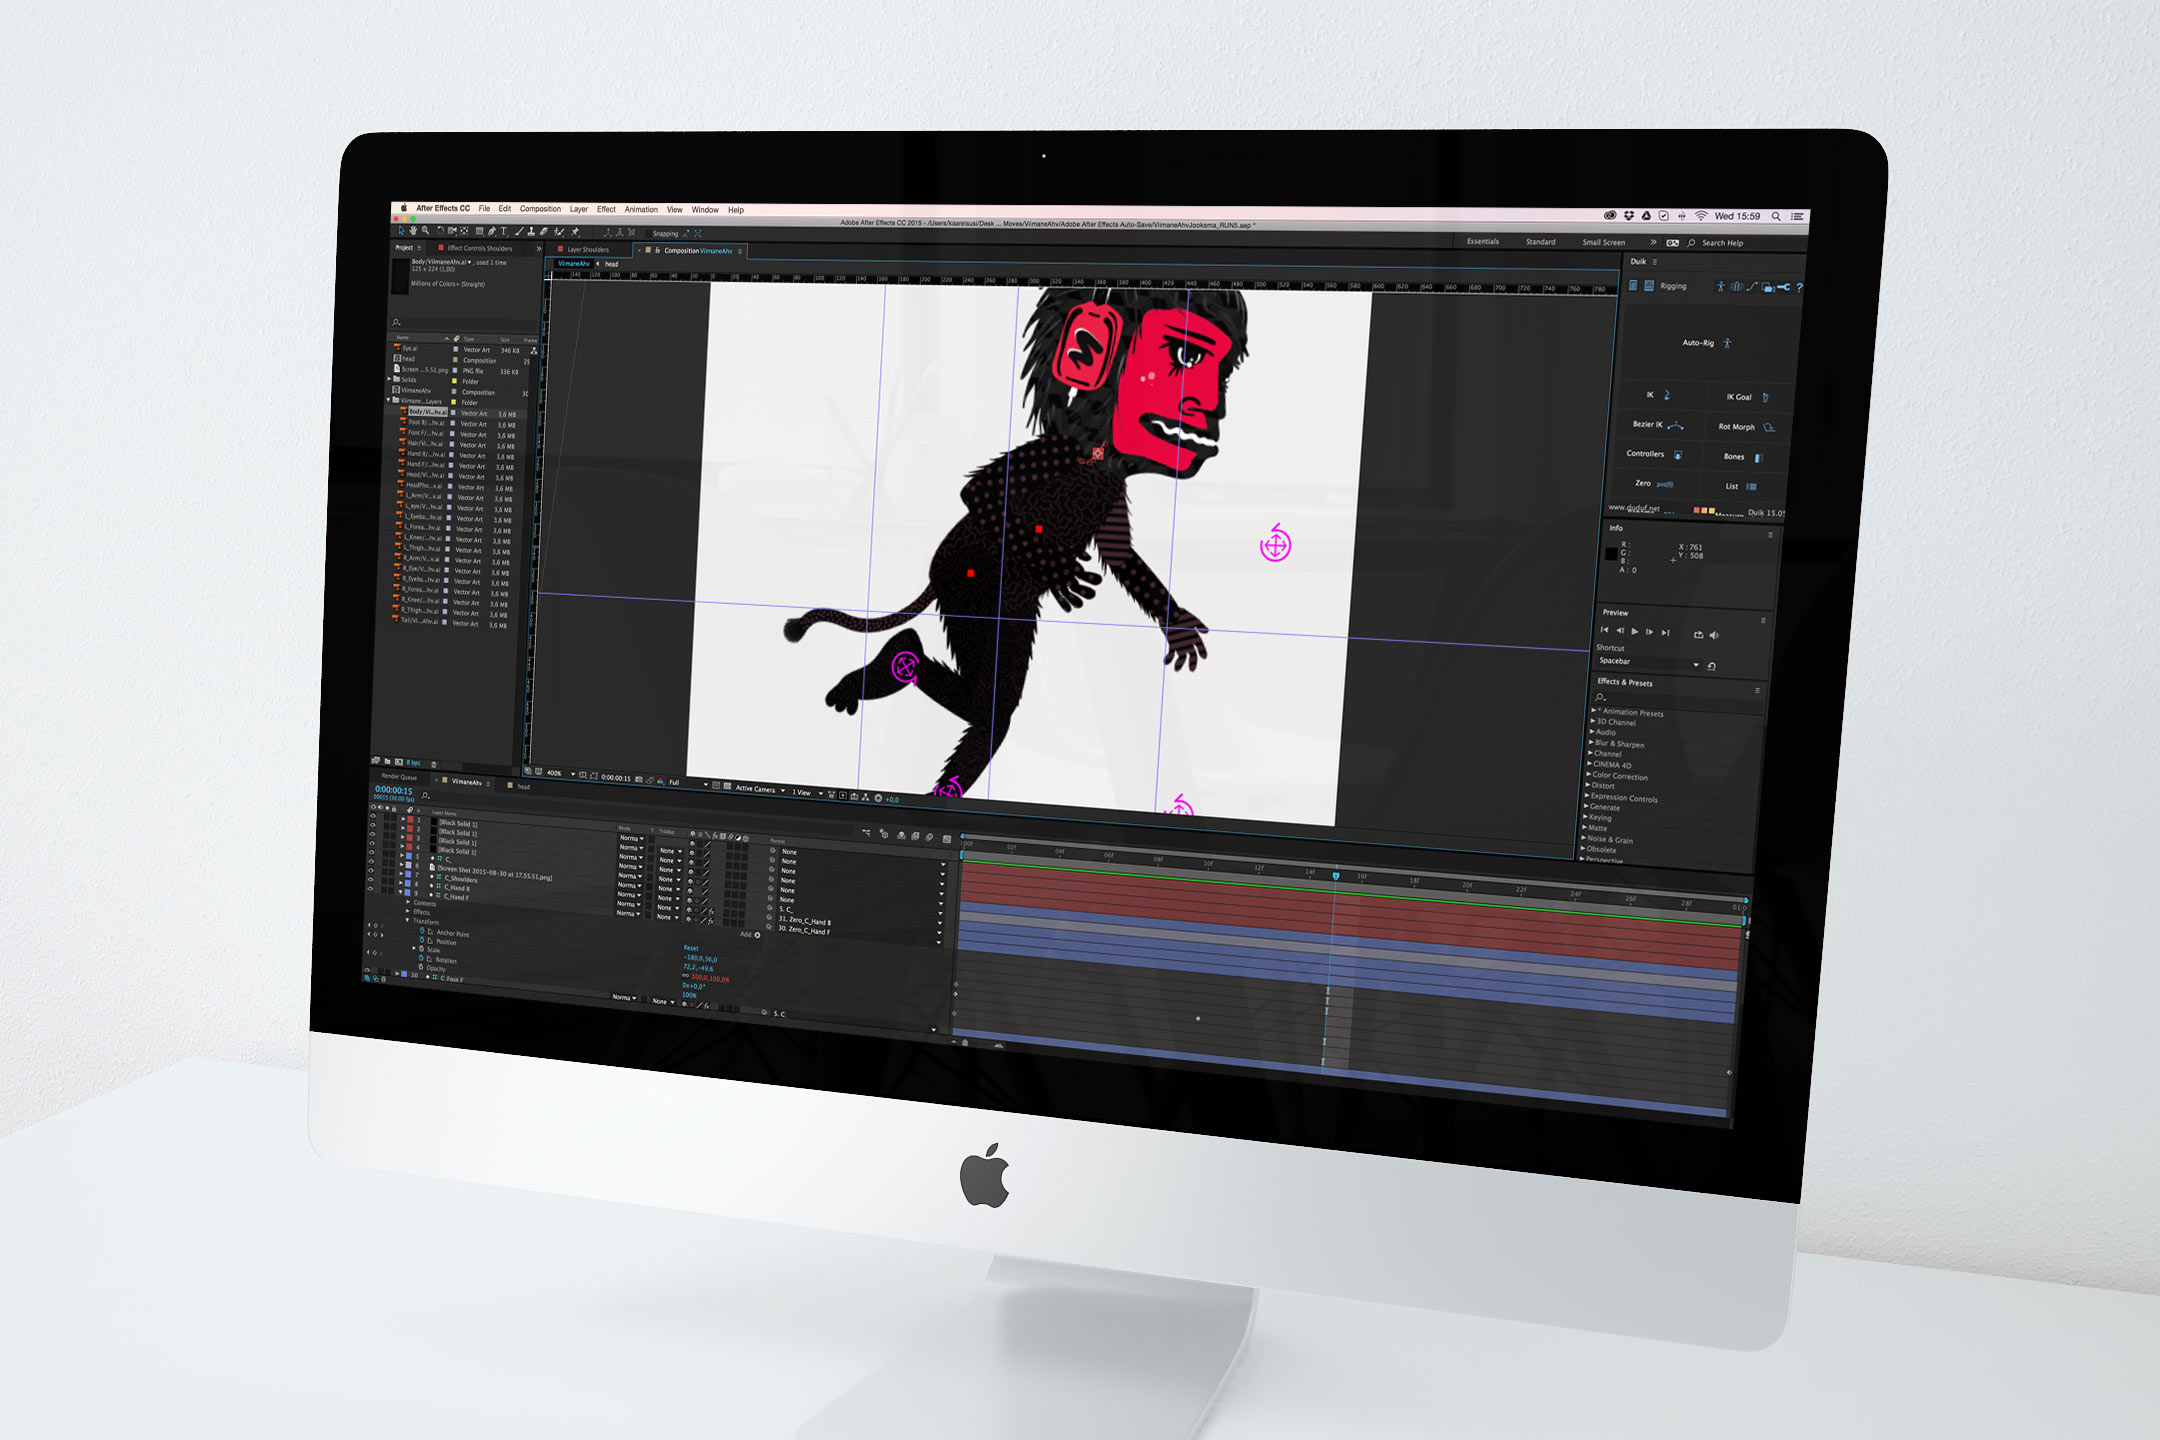Select the Rotation tool
Screen dimensions: 2160x1440
click(440, 231)
